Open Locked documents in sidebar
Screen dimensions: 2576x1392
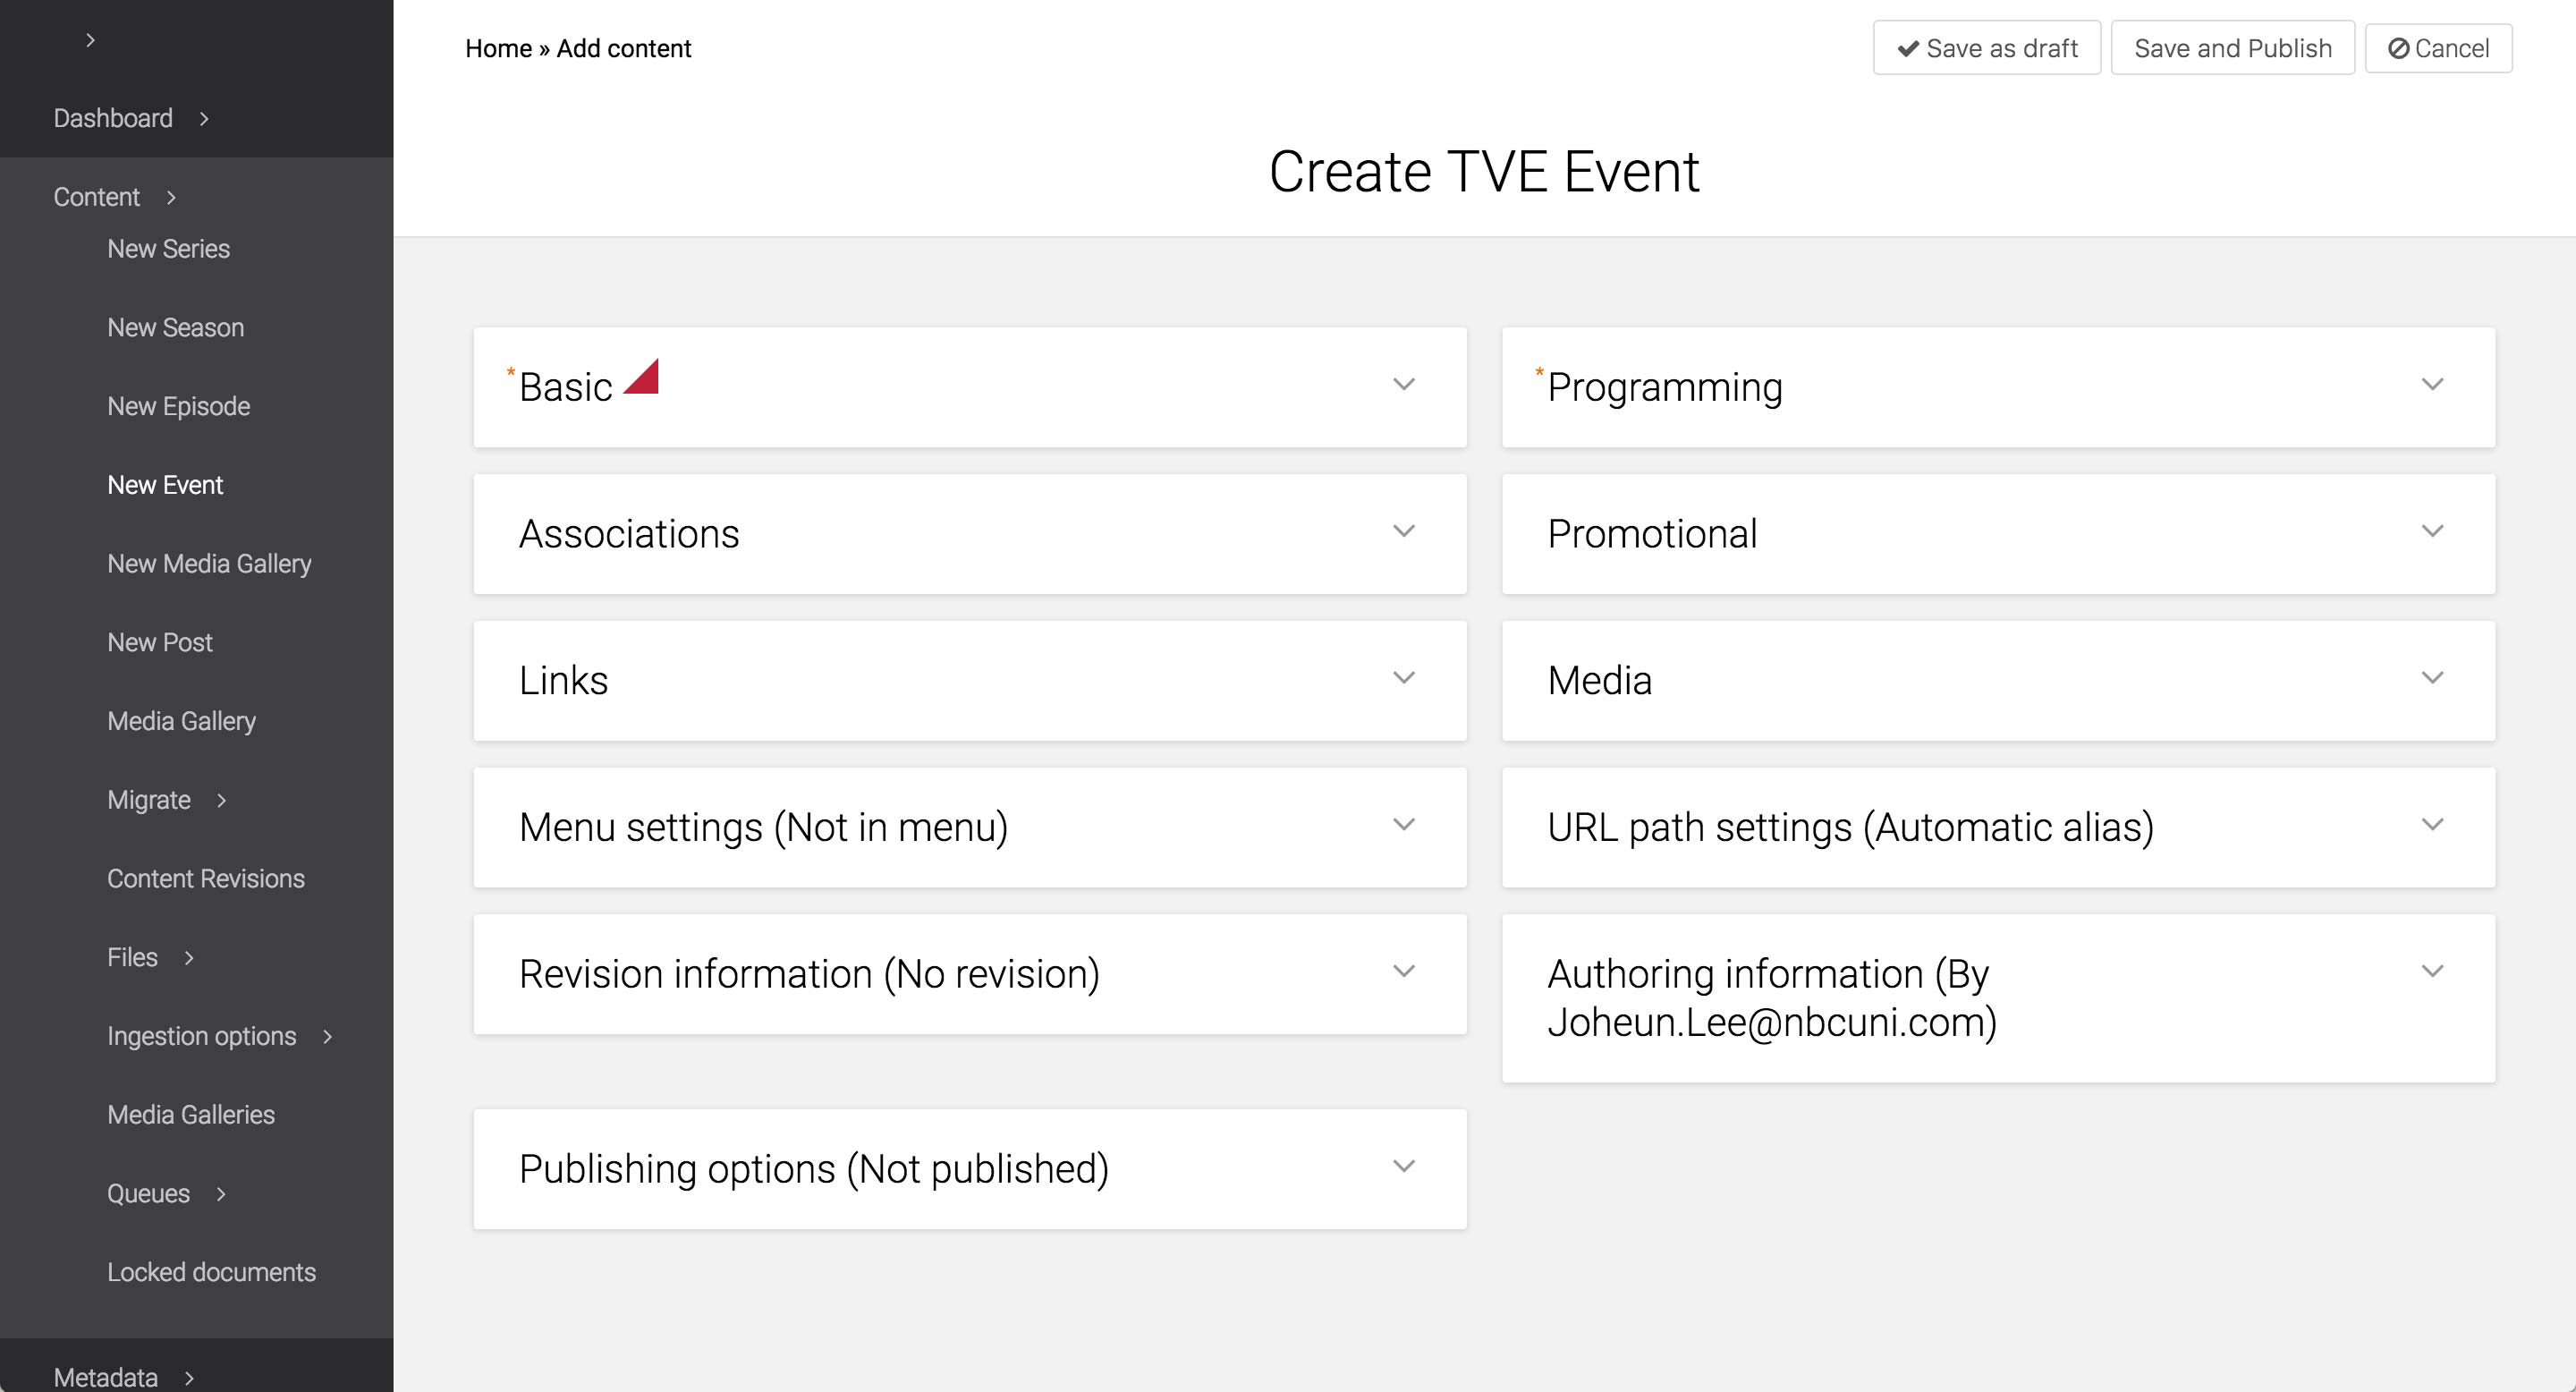point(211,1272)
